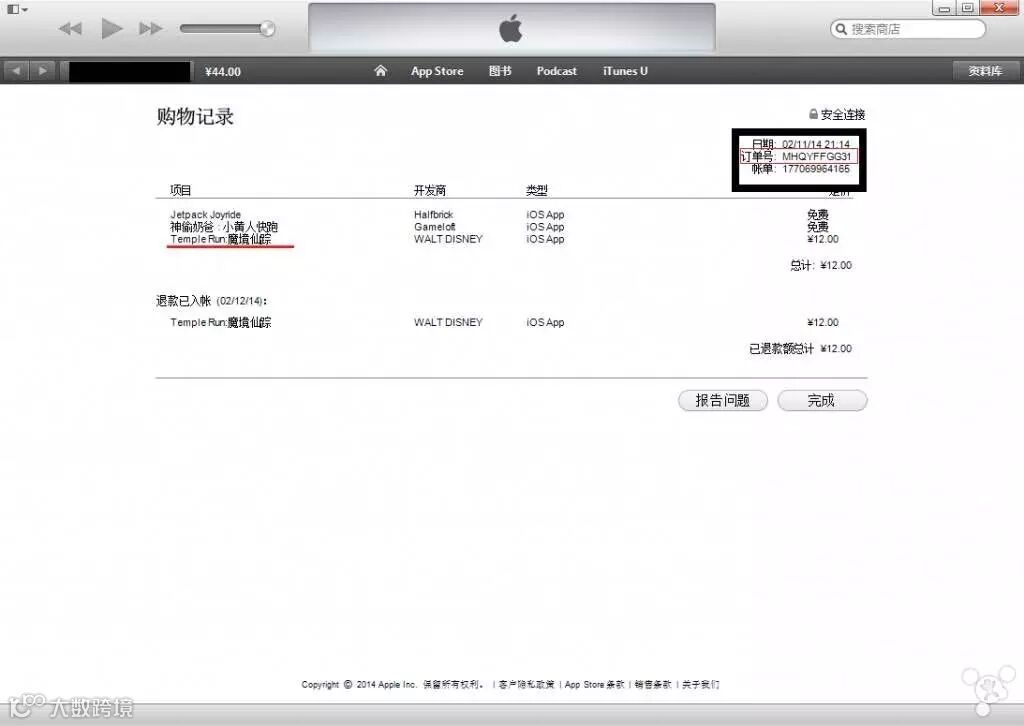Open the 图书 books tab
Viewport: 1024px width, 726px height.
[500, 71]
